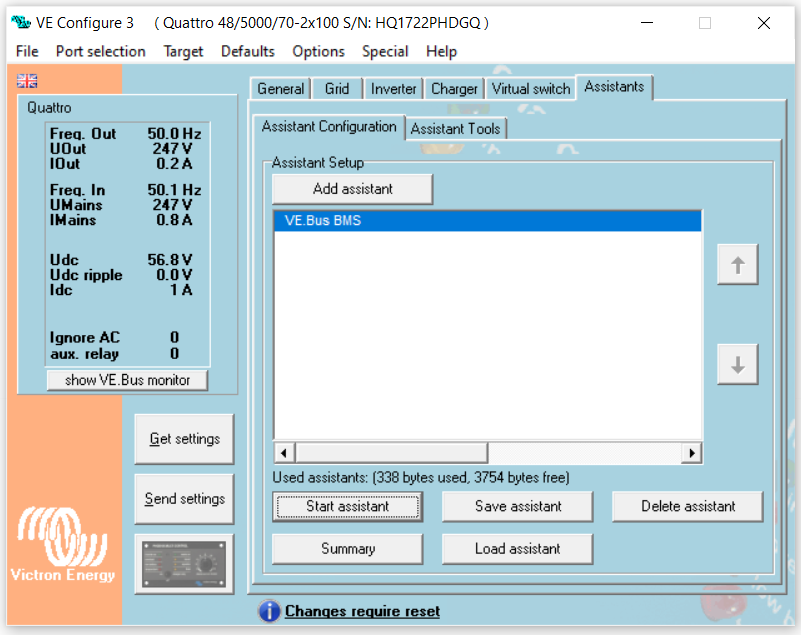This screenshot has height=635, width=801.
Task: Click Add assistant button
Action: coord(352,189)
